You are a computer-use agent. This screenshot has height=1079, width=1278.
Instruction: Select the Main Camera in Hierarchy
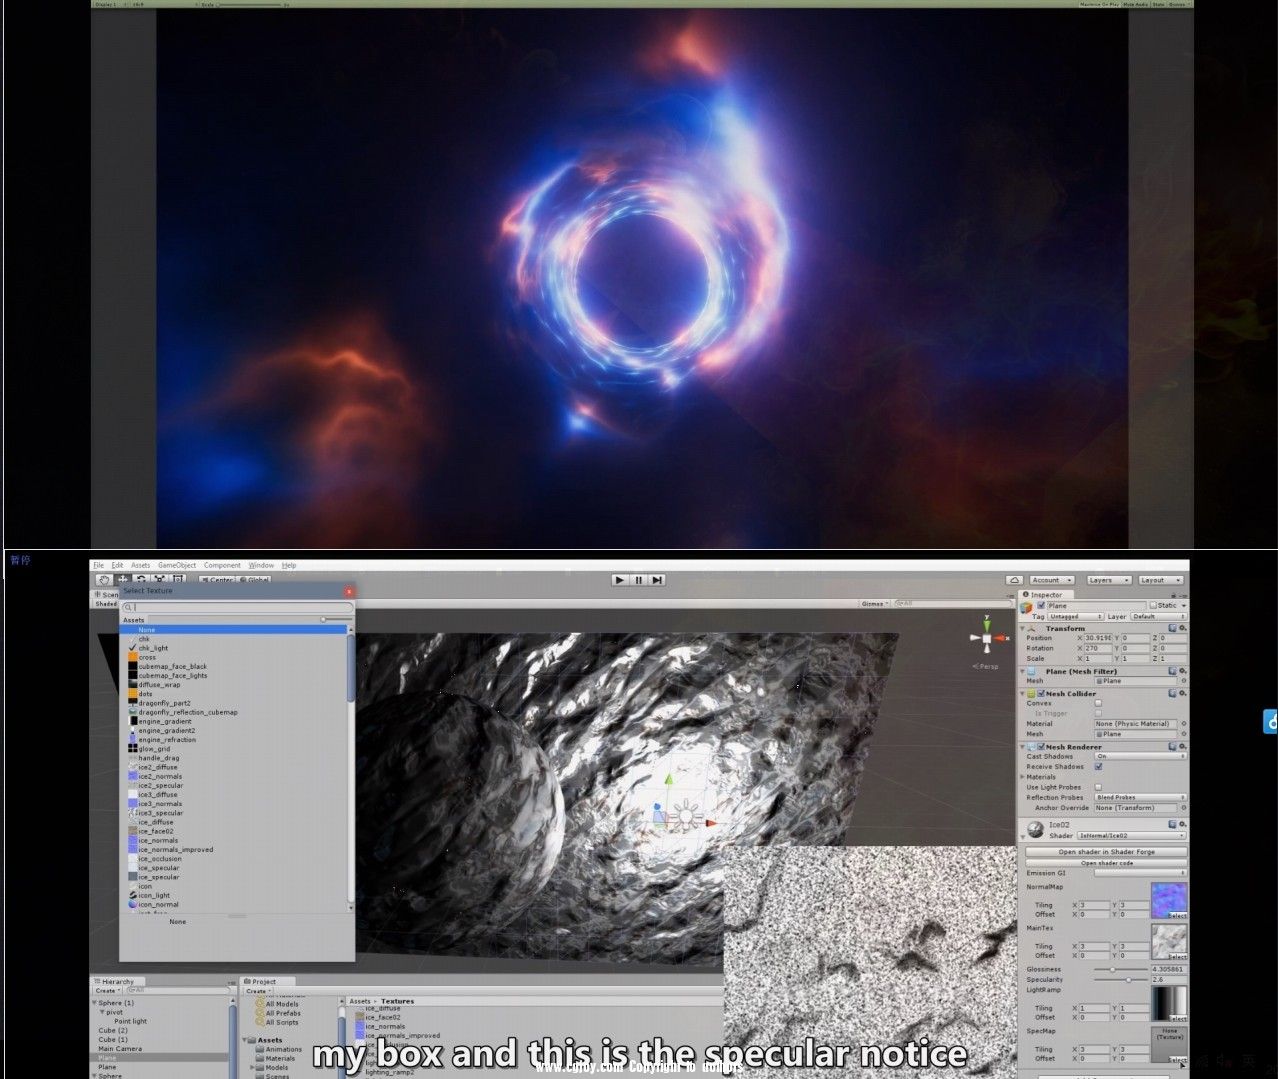120,1049
